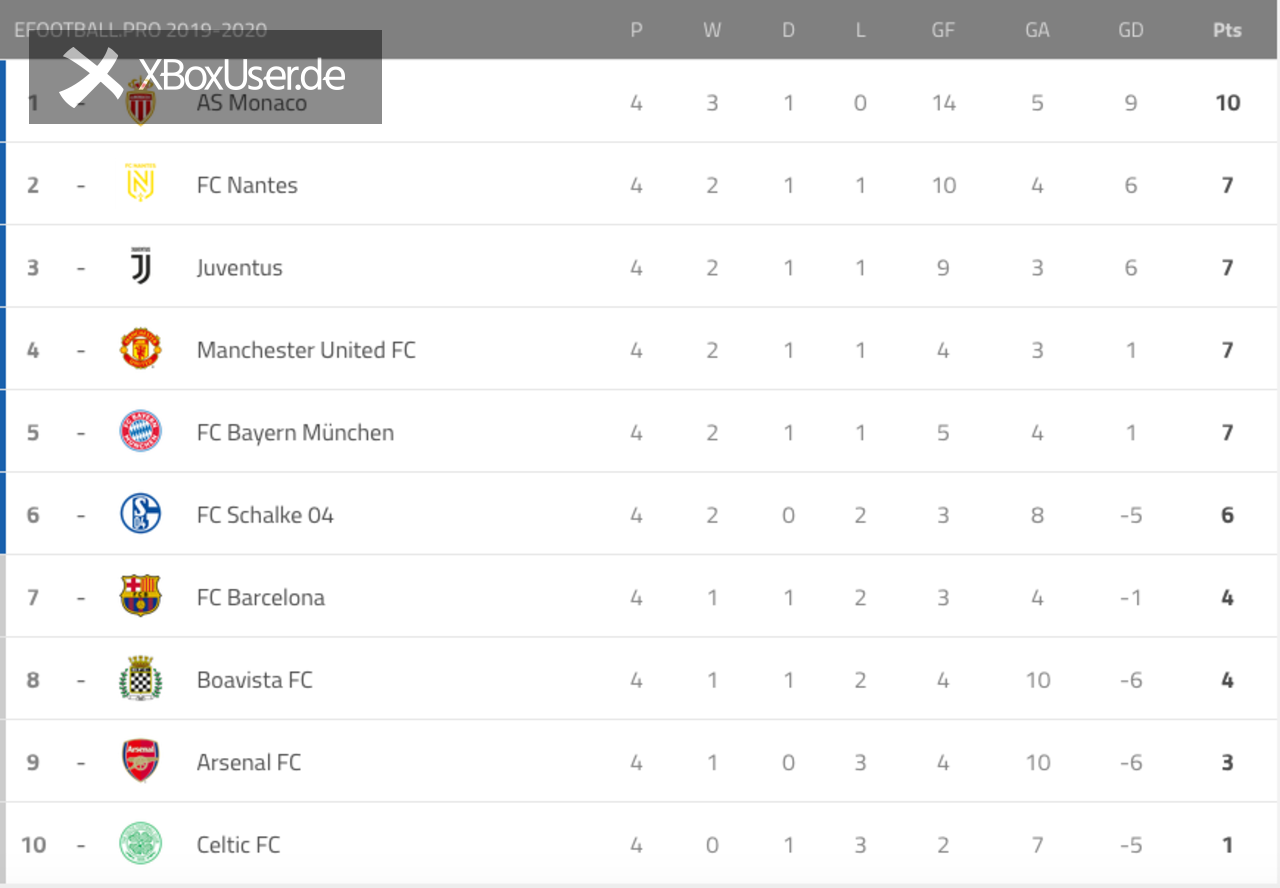Open the Celtic FC team name link
Image resolution: width=1280 pixels, height=888 pixels.
(x=238, y=845)
